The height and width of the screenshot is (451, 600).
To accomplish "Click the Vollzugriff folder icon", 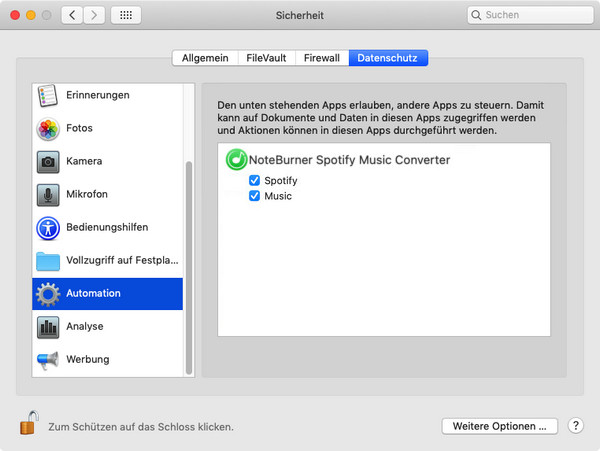I will coord(48,261).
